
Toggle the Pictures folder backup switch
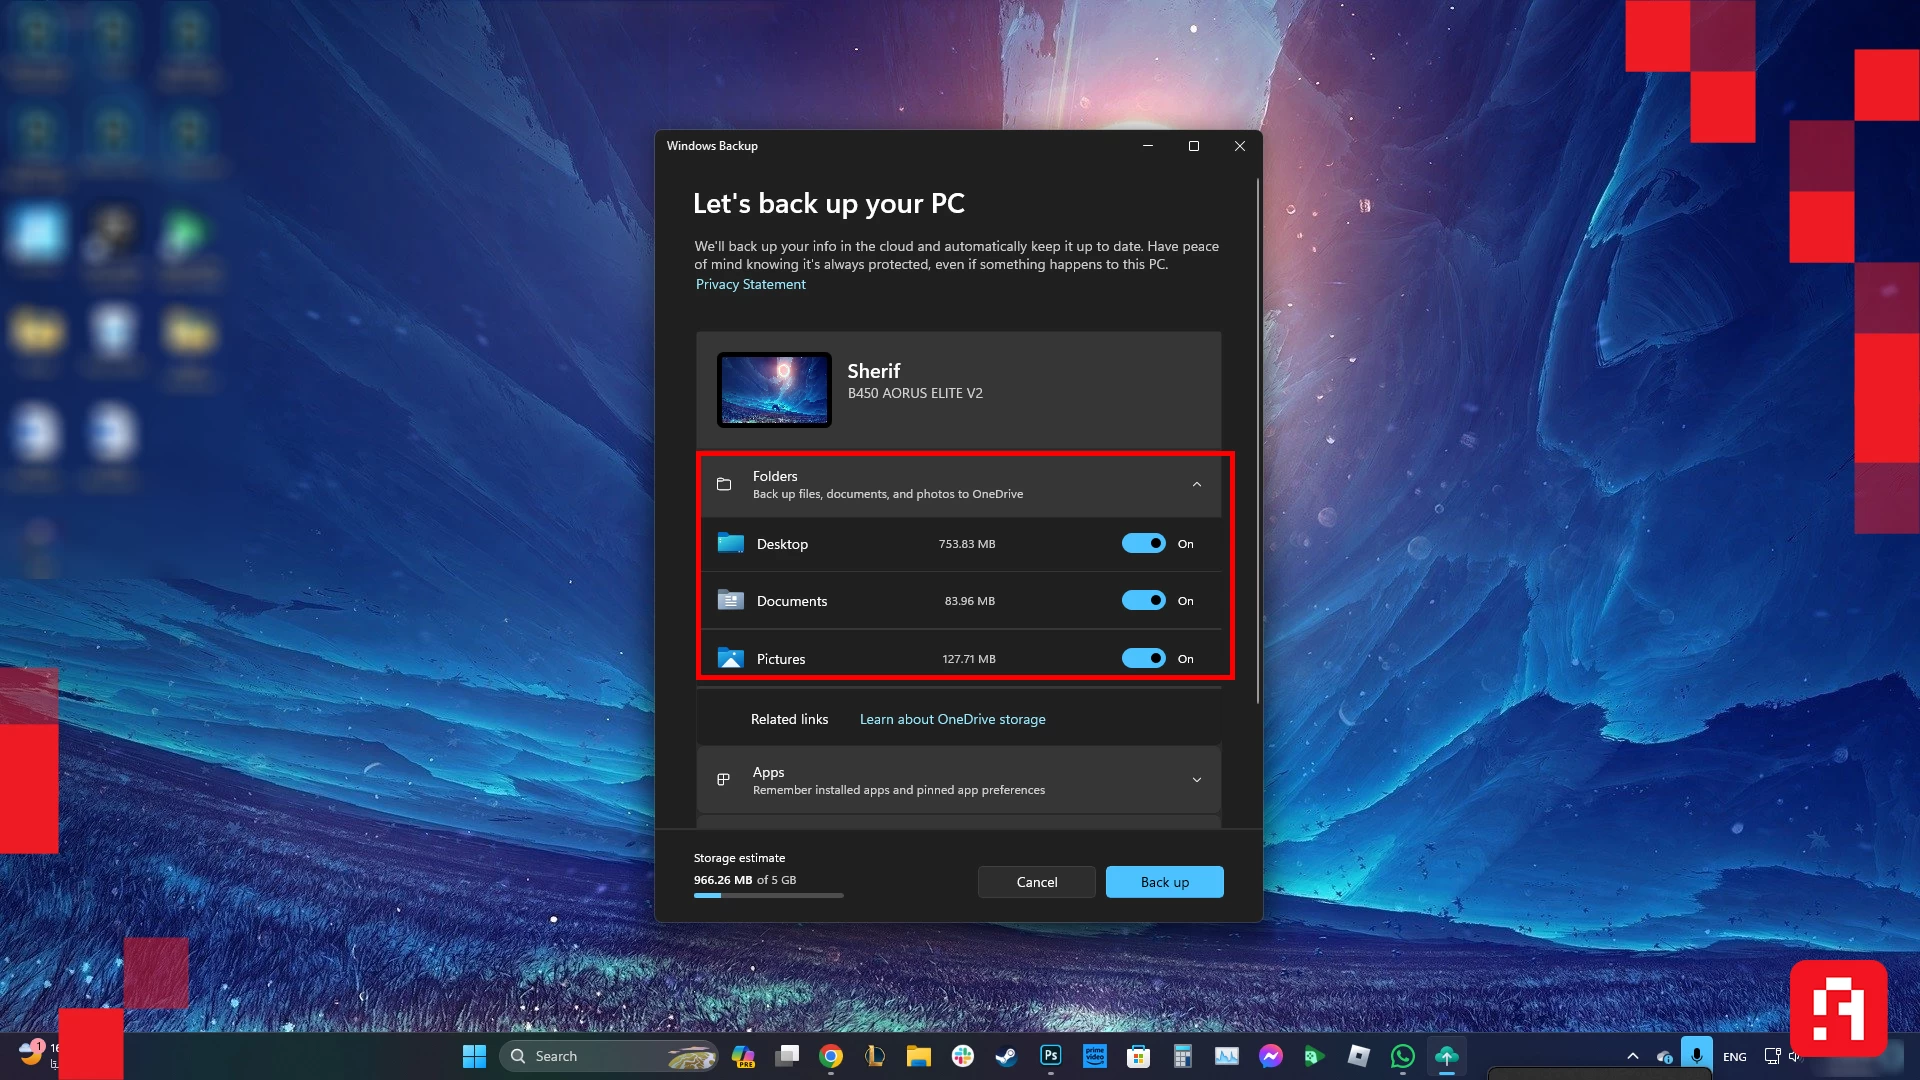coord(1143,658)
